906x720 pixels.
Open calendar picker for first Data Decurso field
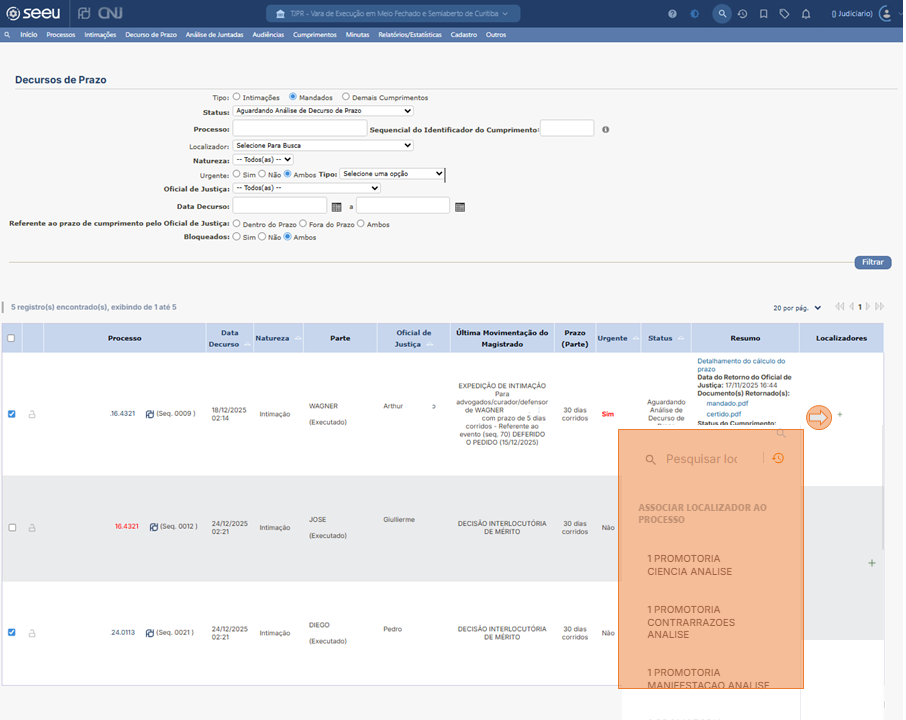[x=337, y=207]
